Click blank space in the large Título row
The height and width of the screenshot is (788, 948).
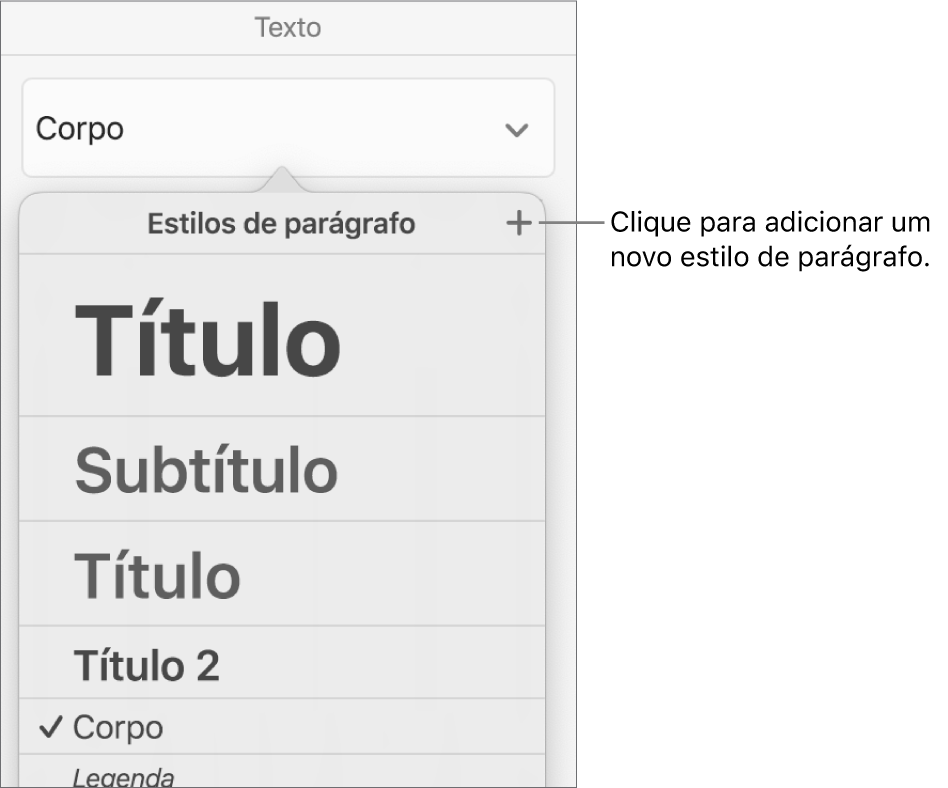coord(450,342)
